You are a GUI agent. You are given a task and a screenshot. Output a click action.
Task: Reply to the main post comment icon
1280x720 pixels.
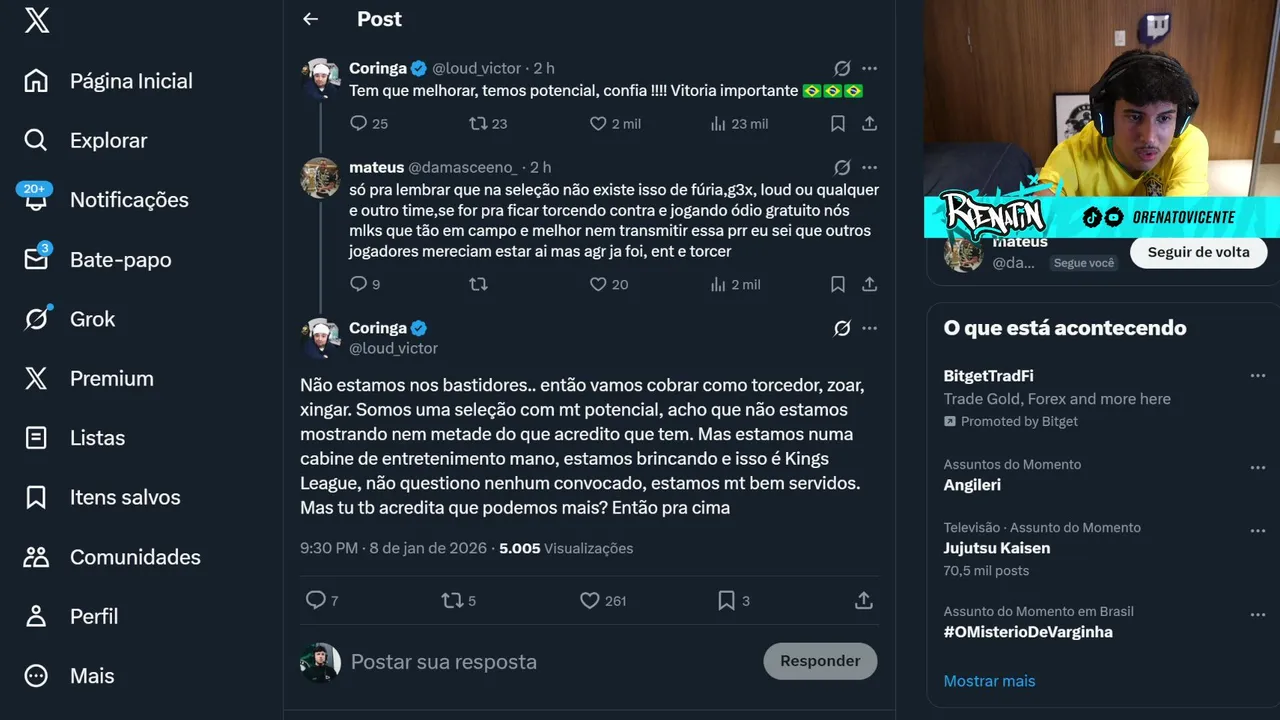click(x=316, y=600)
